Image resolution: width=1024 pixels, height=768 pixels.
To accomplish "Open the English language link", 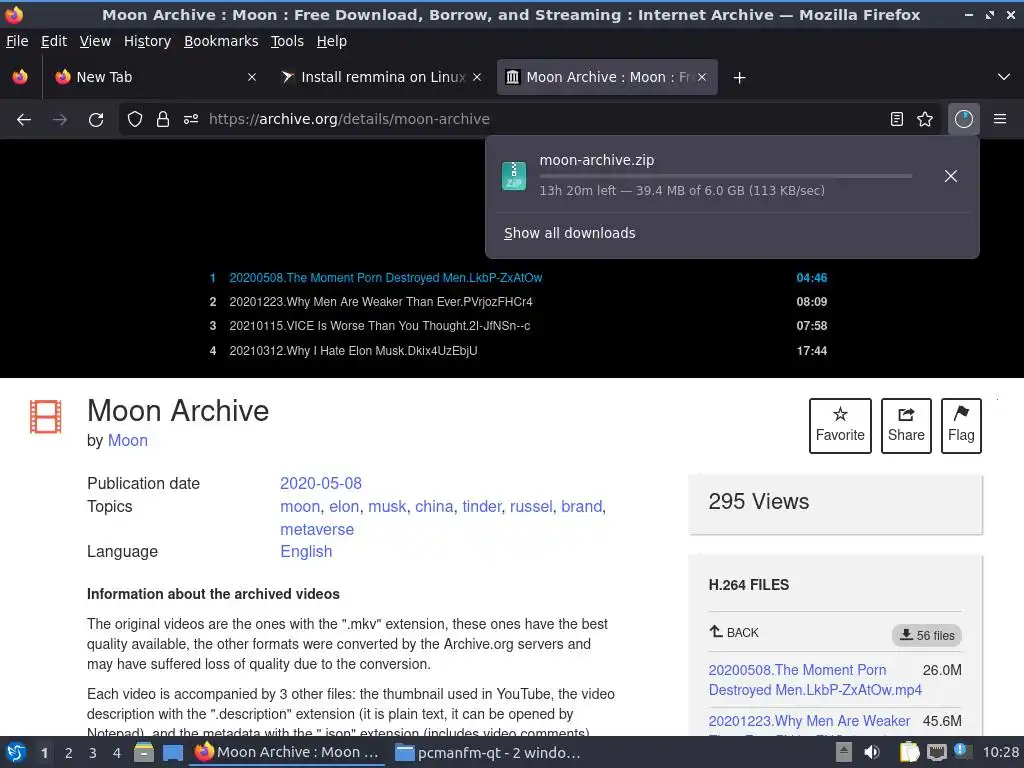I will [x=306, y=552].
